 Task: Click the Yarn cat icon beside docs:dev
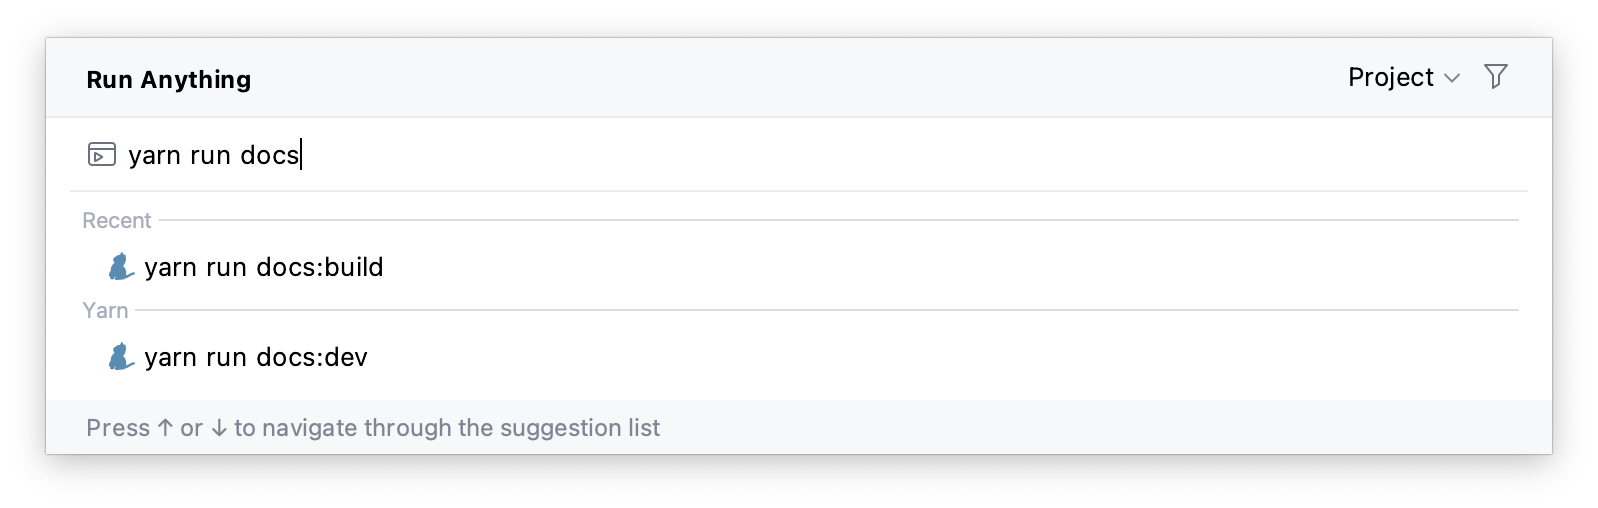121,357
